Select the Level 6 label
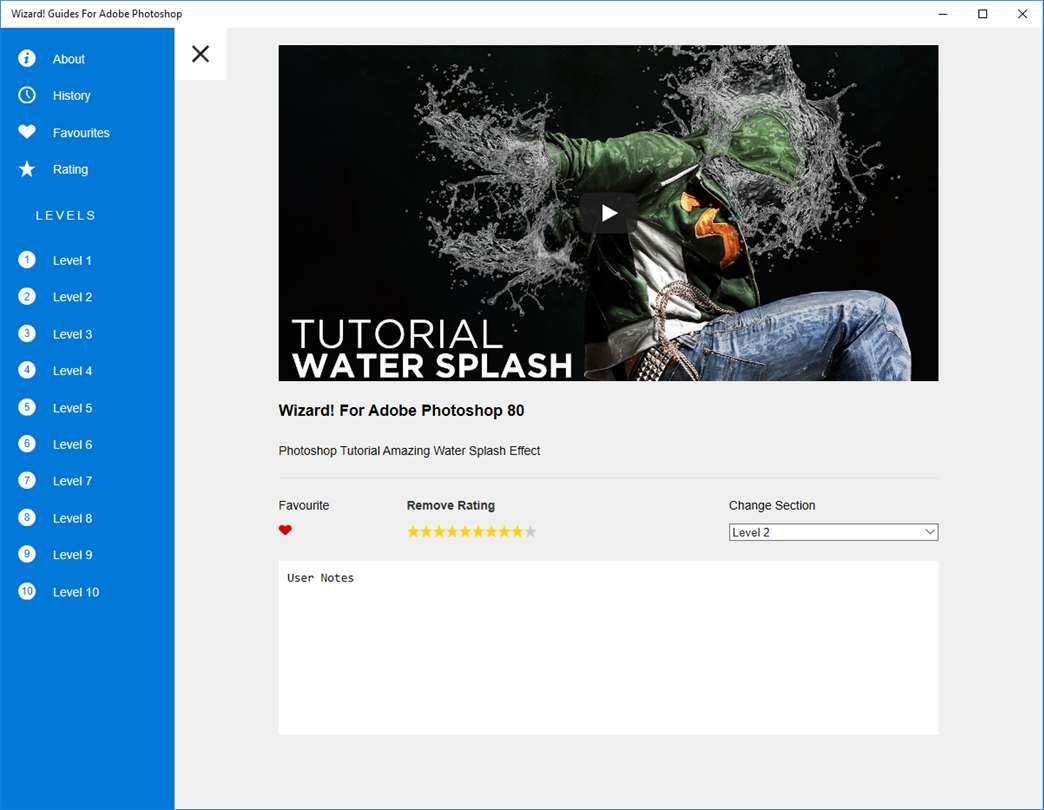The image size is (1044, 810). click(x=72, y=445)
